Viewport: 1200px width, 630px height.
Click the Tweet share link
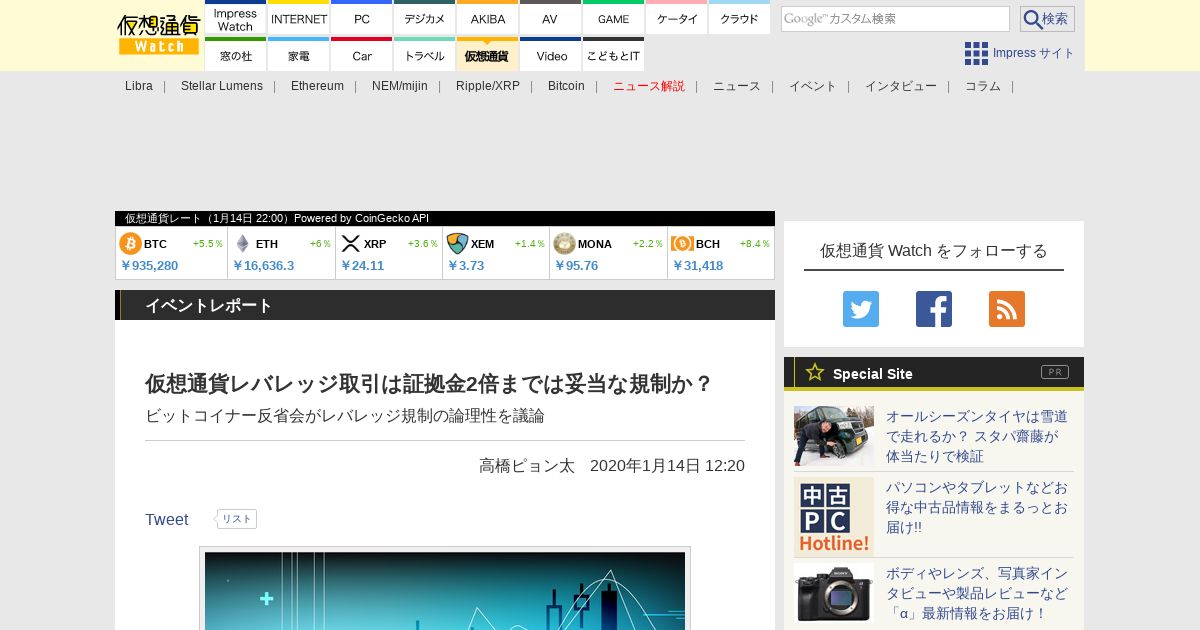point(167,519)
